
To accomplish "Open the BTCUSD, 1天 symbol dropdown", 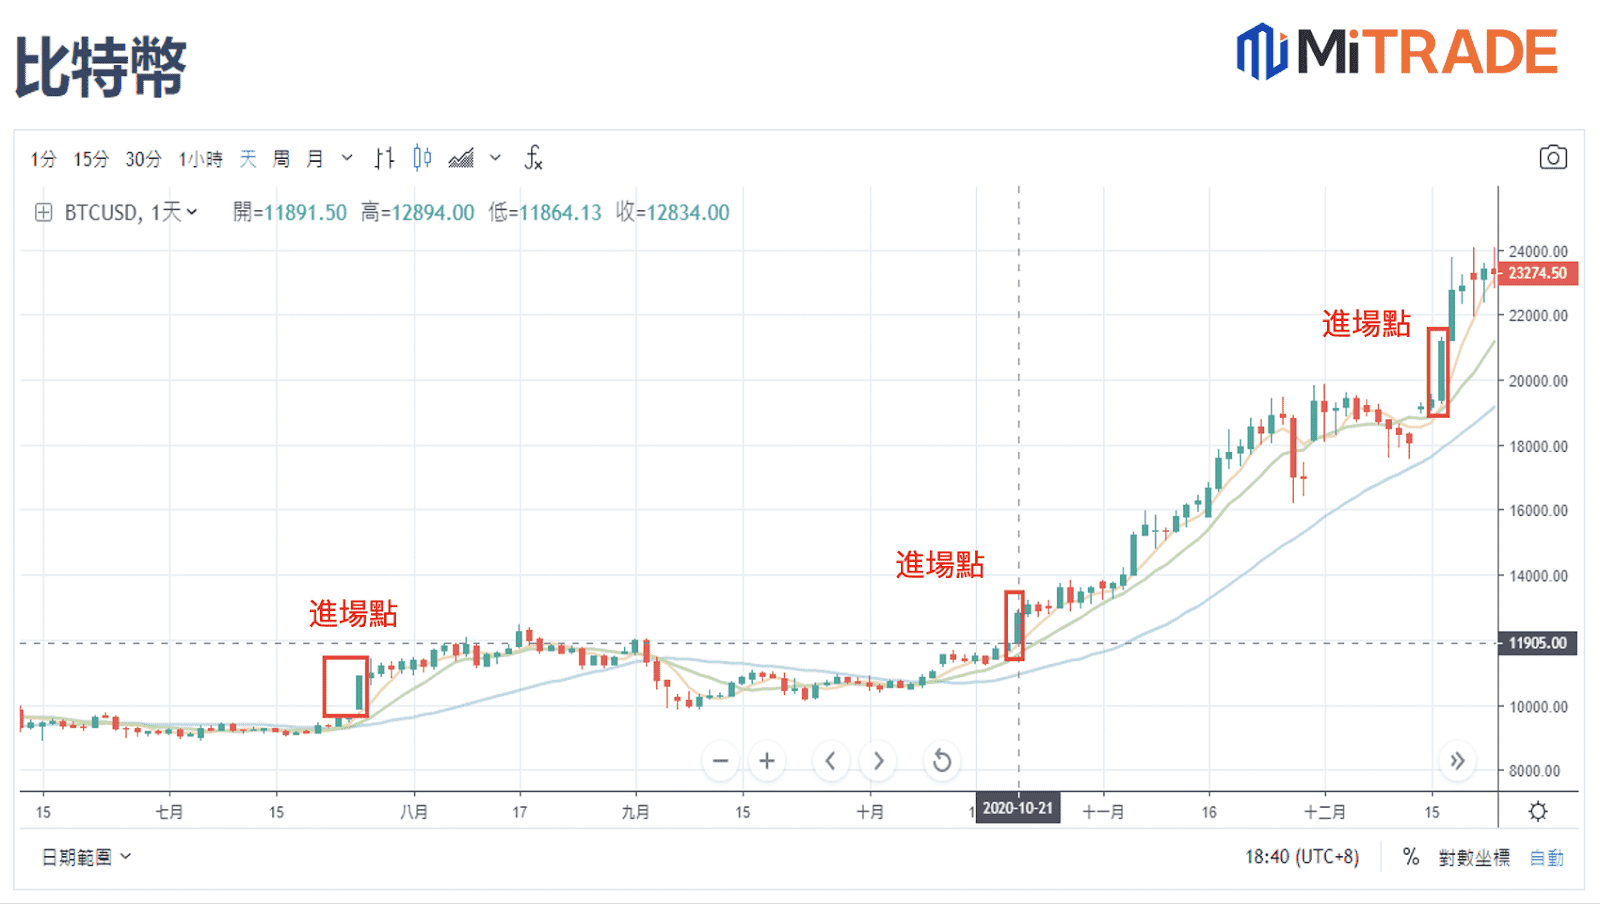I will point(131,212).
